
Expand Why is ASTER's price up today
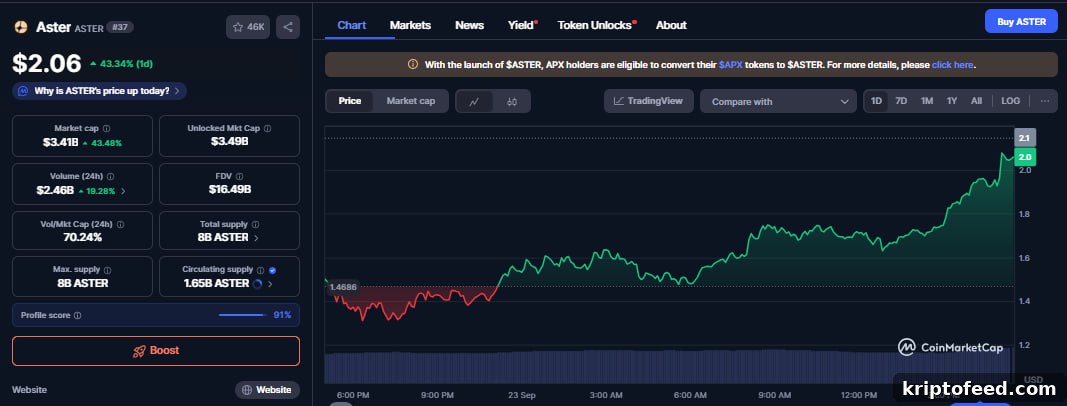pyautogui.click(x=99, y=90)
